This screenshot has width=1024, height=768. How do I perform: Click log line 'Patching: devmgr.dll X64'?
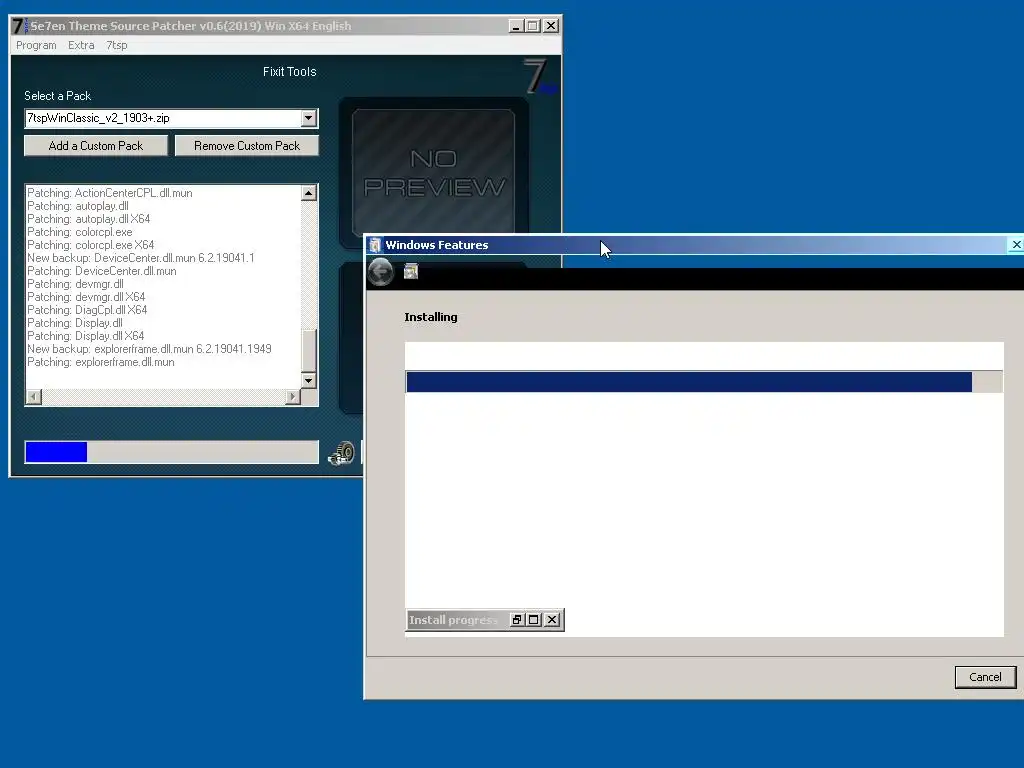[x=86, y=297]
